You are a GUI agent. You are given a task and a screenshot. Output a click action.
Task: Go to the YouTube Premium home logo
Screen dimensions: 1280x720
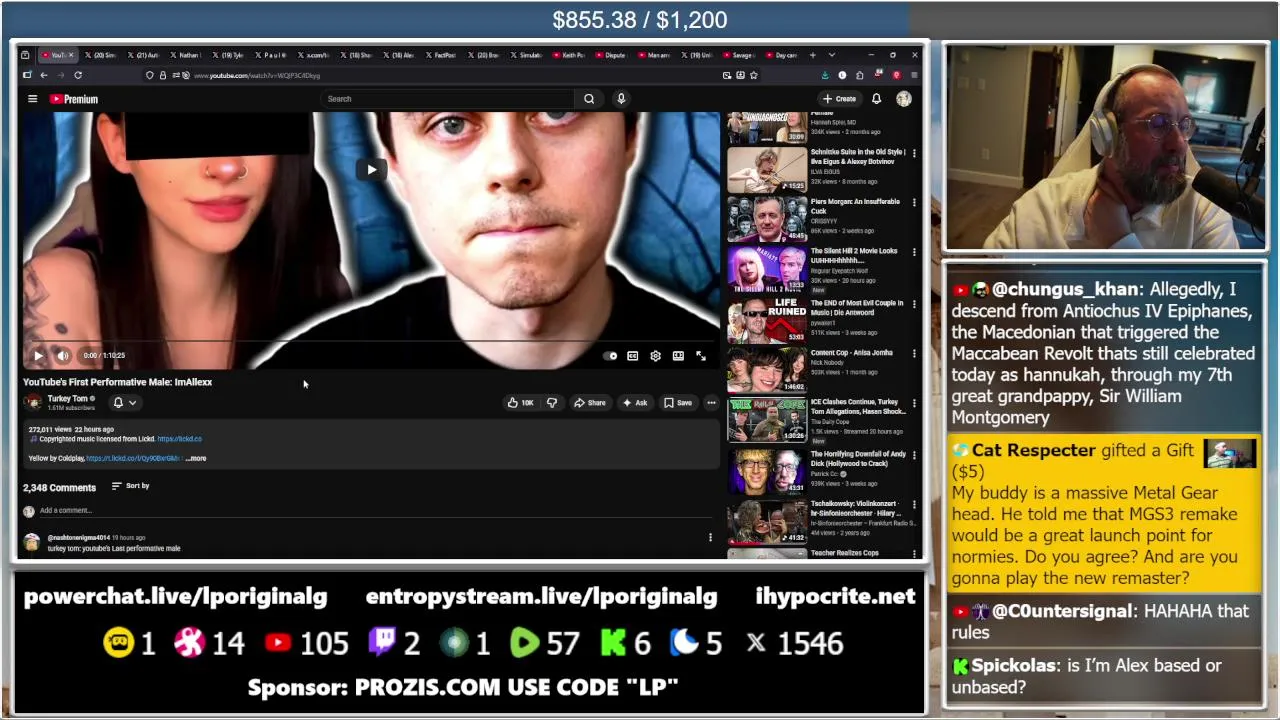point(74,99)
